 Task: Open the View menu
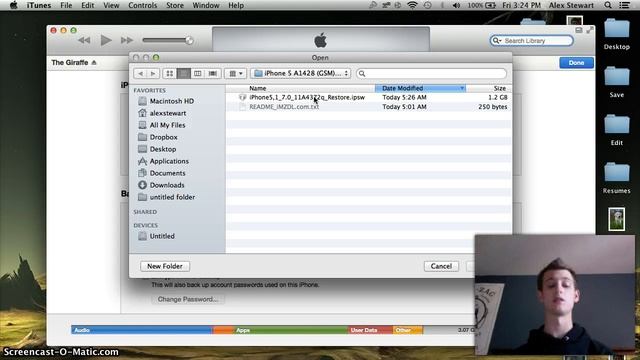111,5
